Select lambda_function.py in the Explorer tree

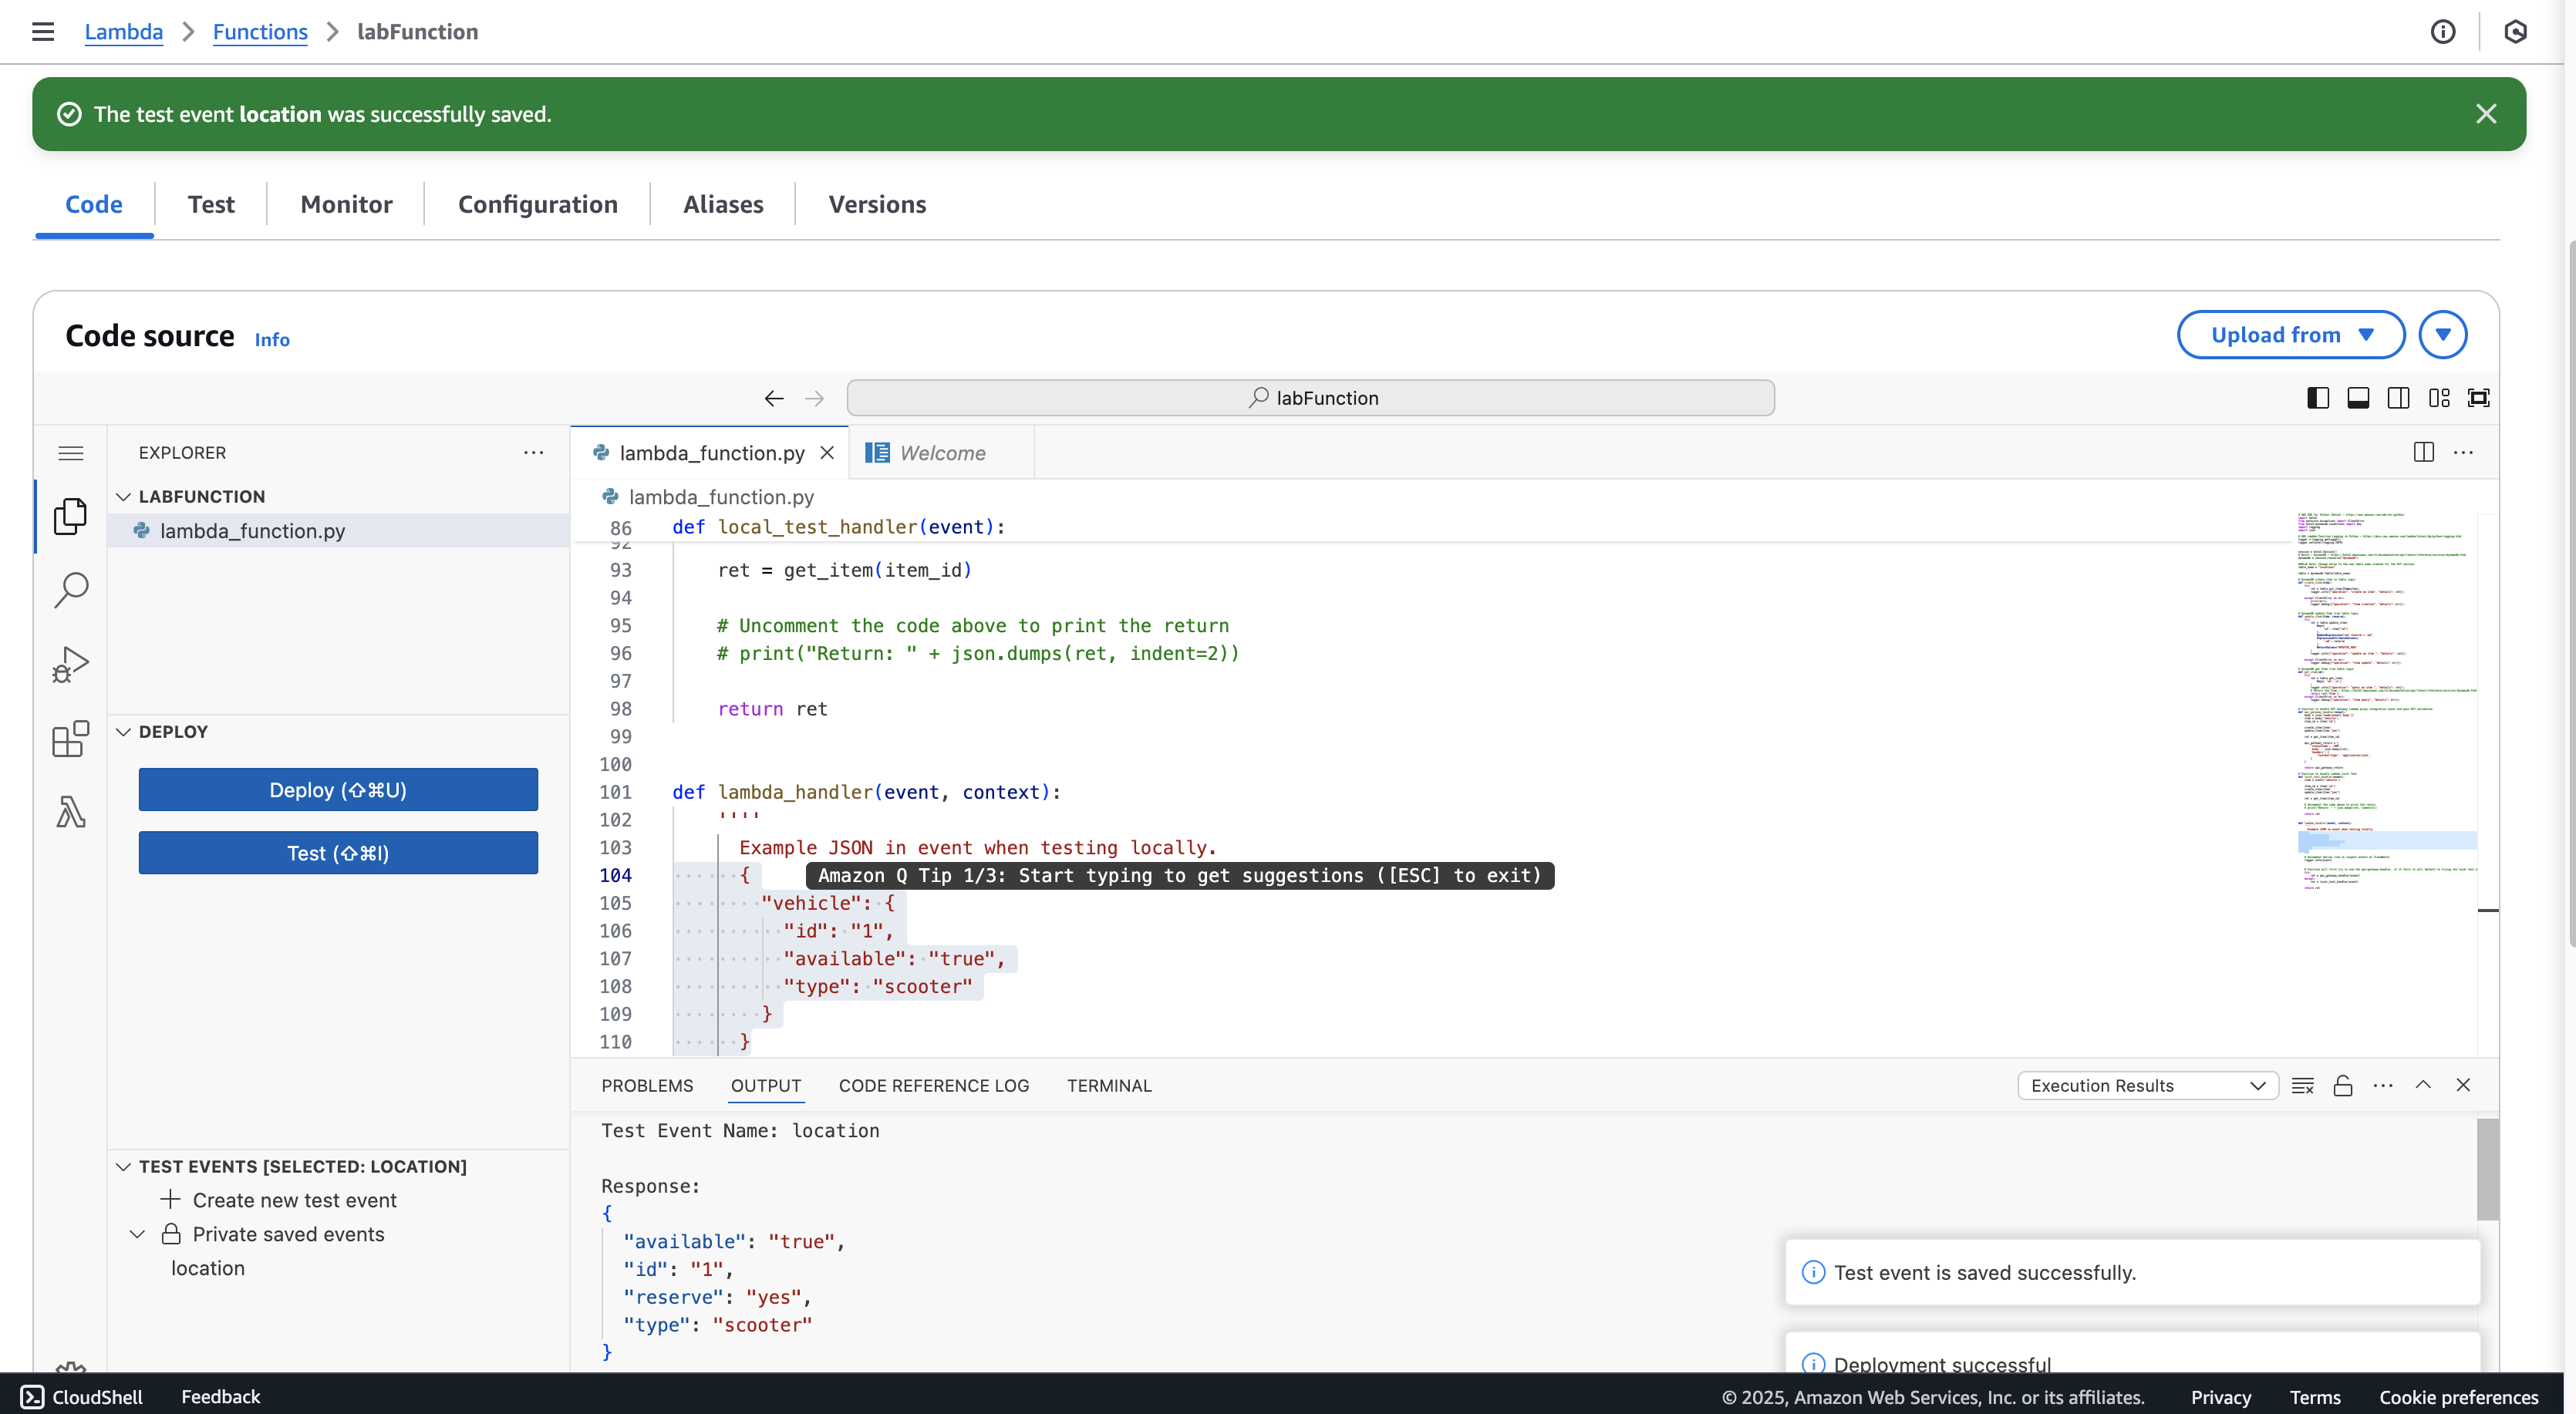pos(339,531)
